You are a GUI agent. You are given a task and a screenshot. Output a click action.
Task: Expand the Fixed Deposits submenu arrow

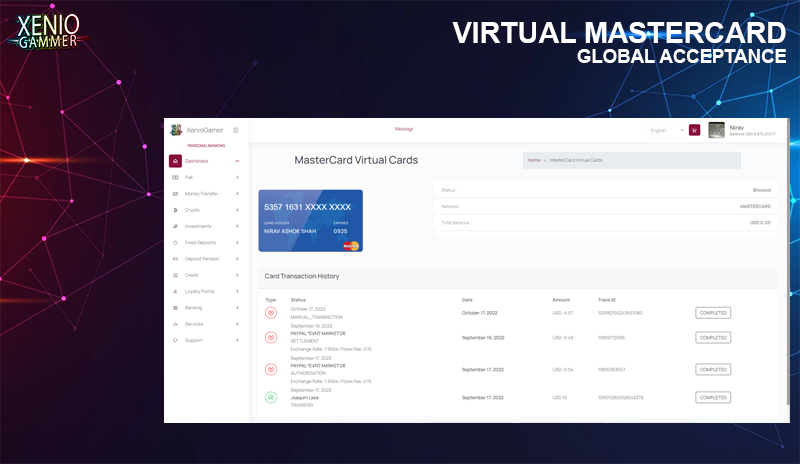[x=237, y=242]
